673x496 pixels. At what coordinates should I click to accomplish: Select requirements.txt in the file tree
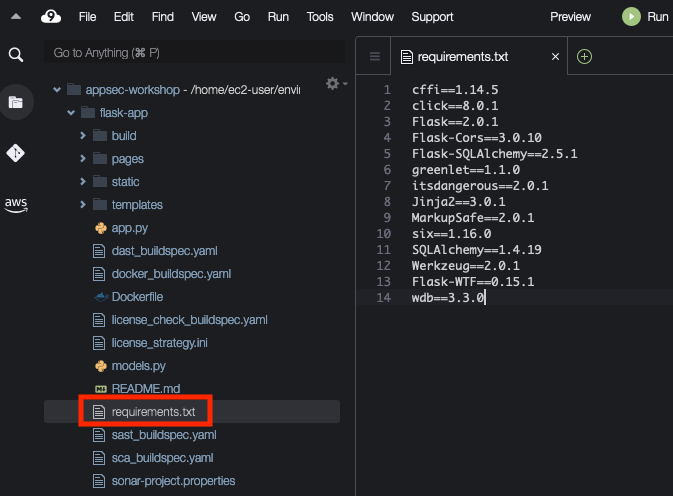[x=153, y=412]
